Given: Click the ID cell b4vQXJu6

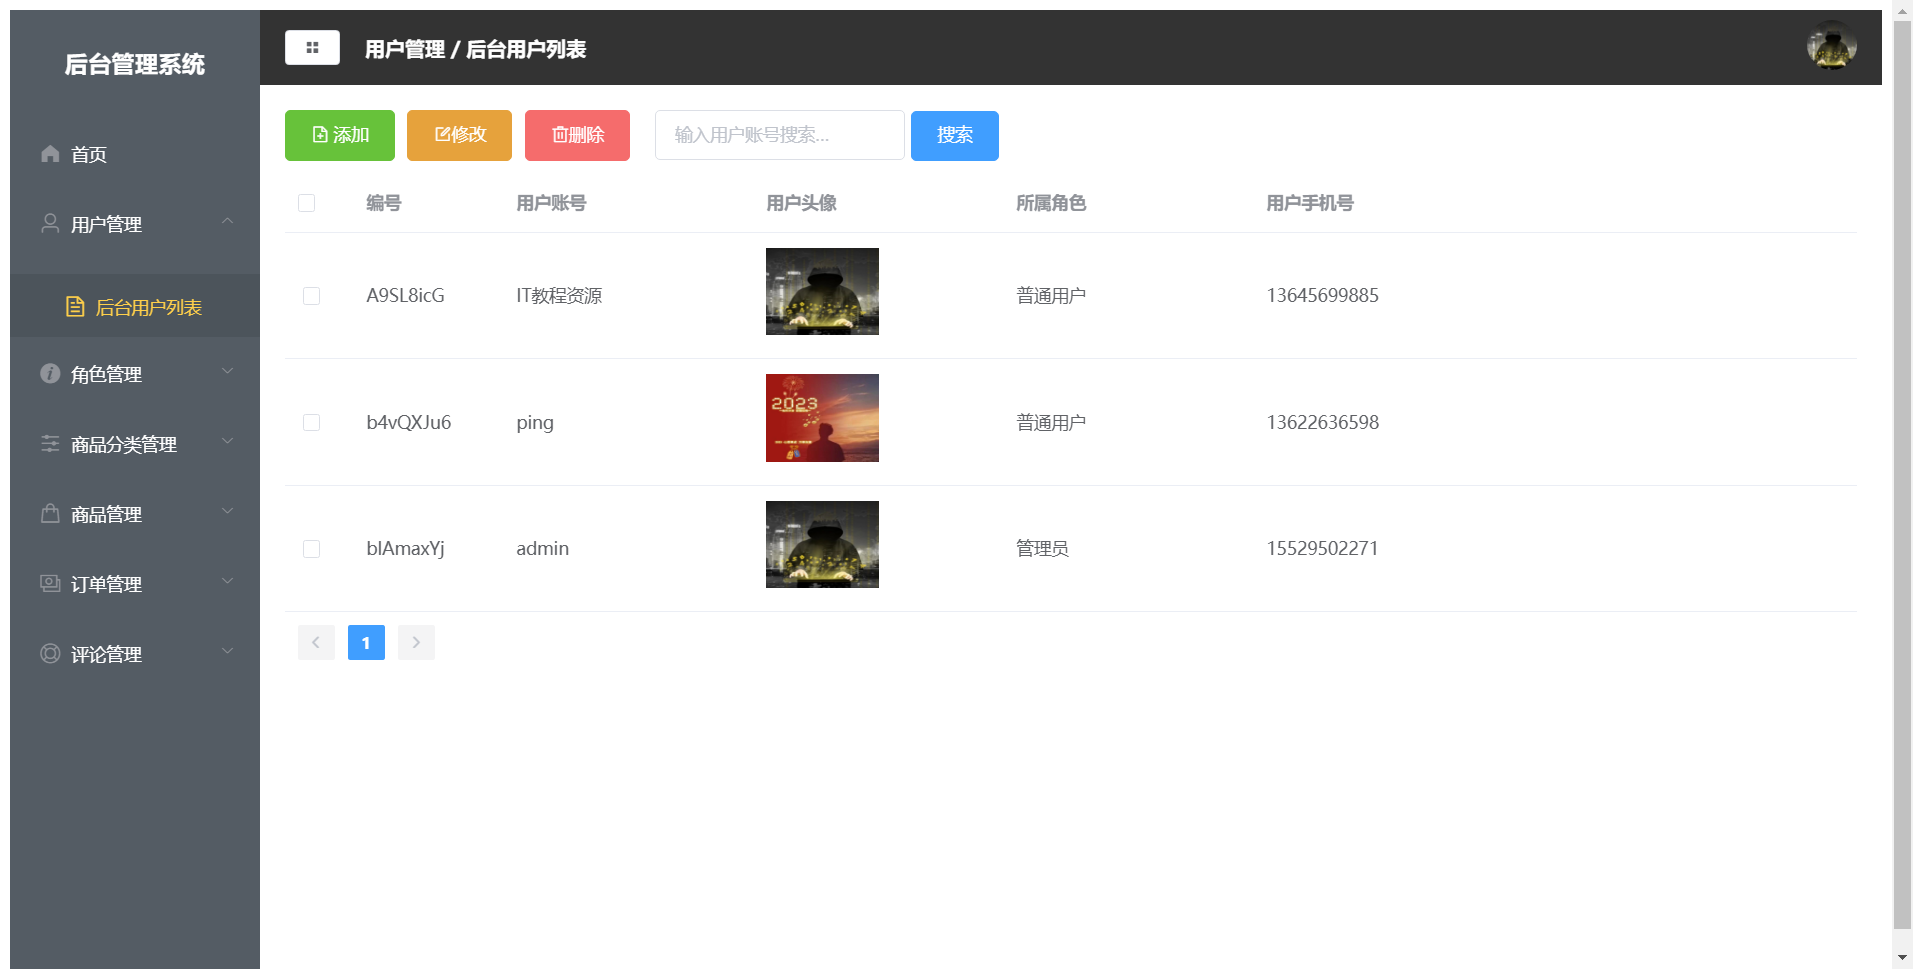Looking at the screenshot, I should pyautogui.click(x=409, y=422).
